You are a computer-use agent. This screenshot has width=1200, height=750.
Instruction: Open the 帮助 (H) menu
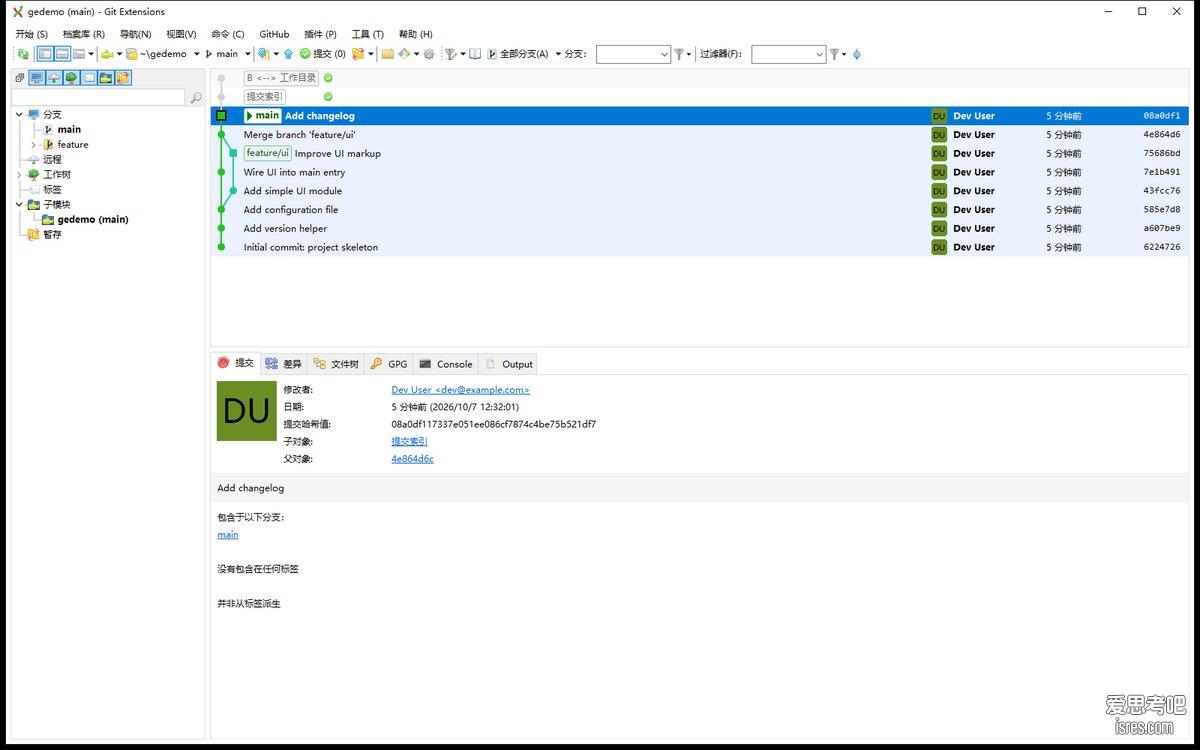click(x=415, y=34)
